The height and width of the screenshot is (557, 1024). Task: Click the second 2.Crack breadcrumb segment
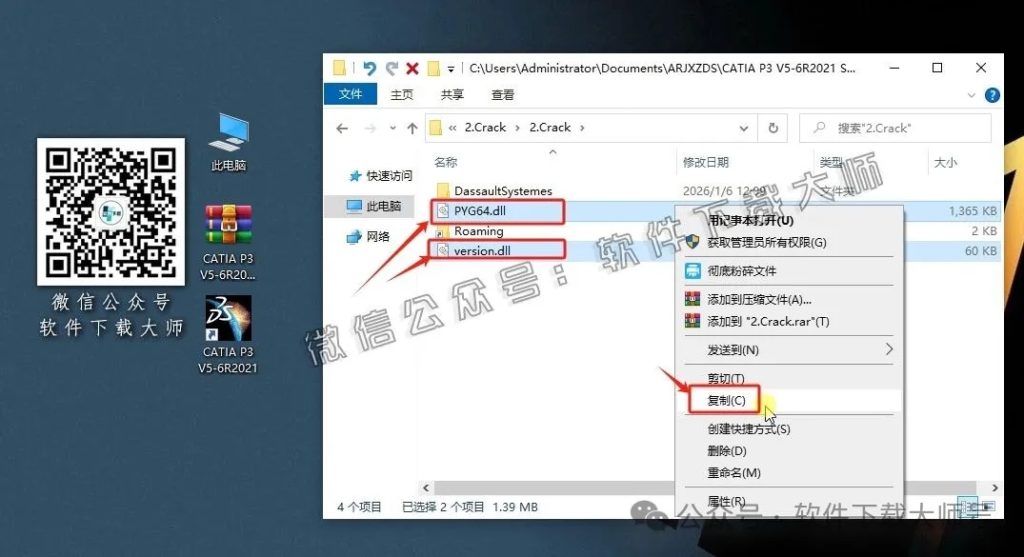(x=550, y=127)
